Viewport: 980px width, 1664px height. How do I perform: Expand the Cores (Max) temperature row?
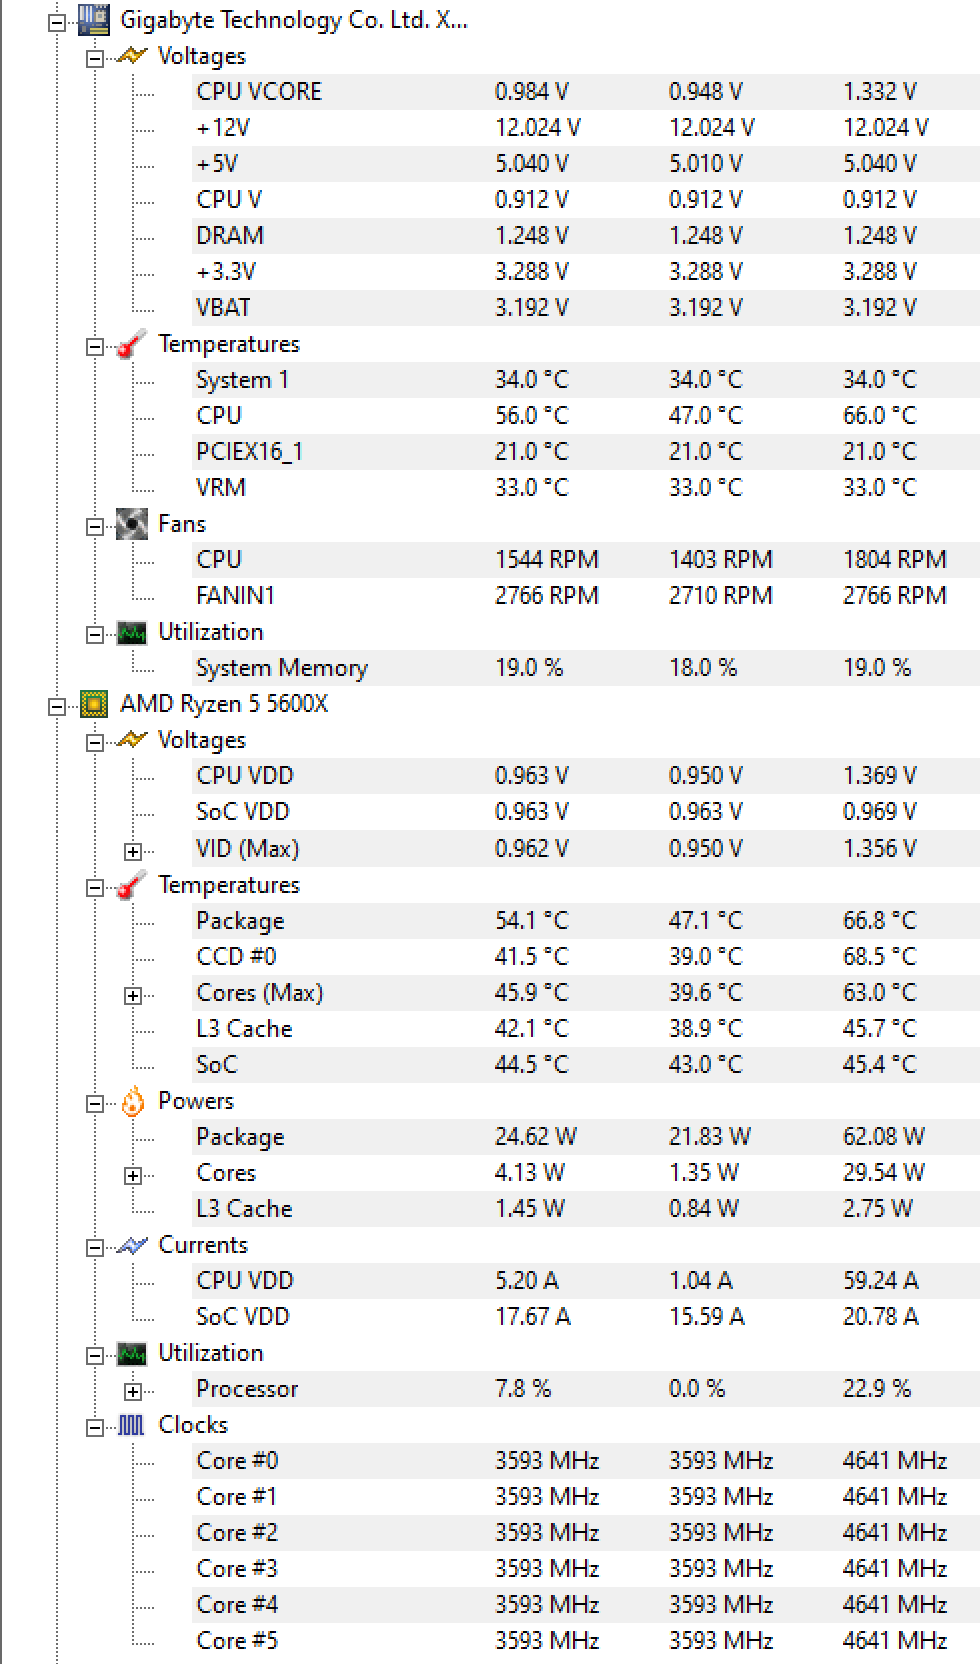133,996
